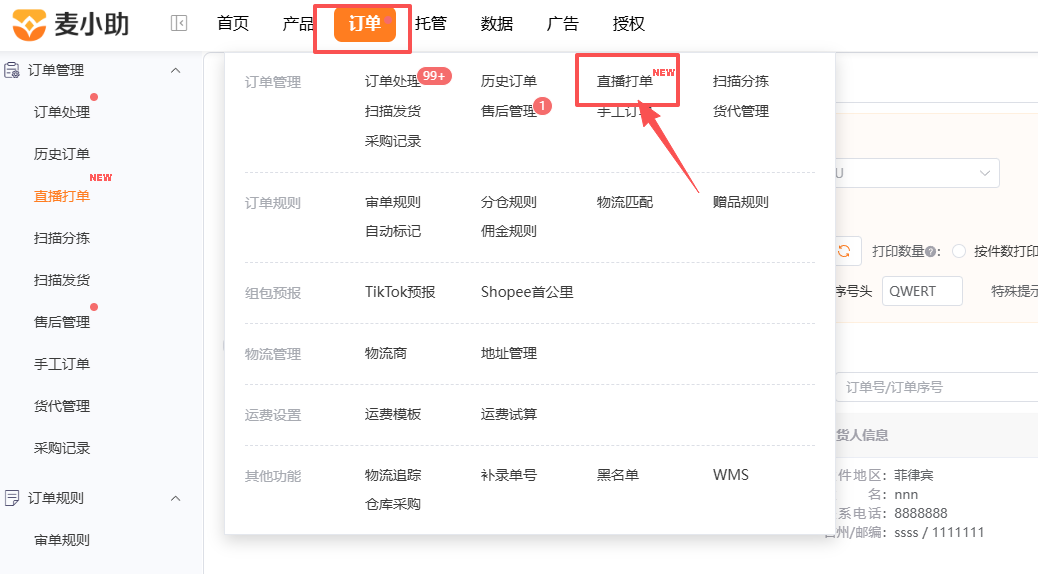Select 扫描发货 in the left sidebar
The image size is (1038, 574).
pos(62,280)
